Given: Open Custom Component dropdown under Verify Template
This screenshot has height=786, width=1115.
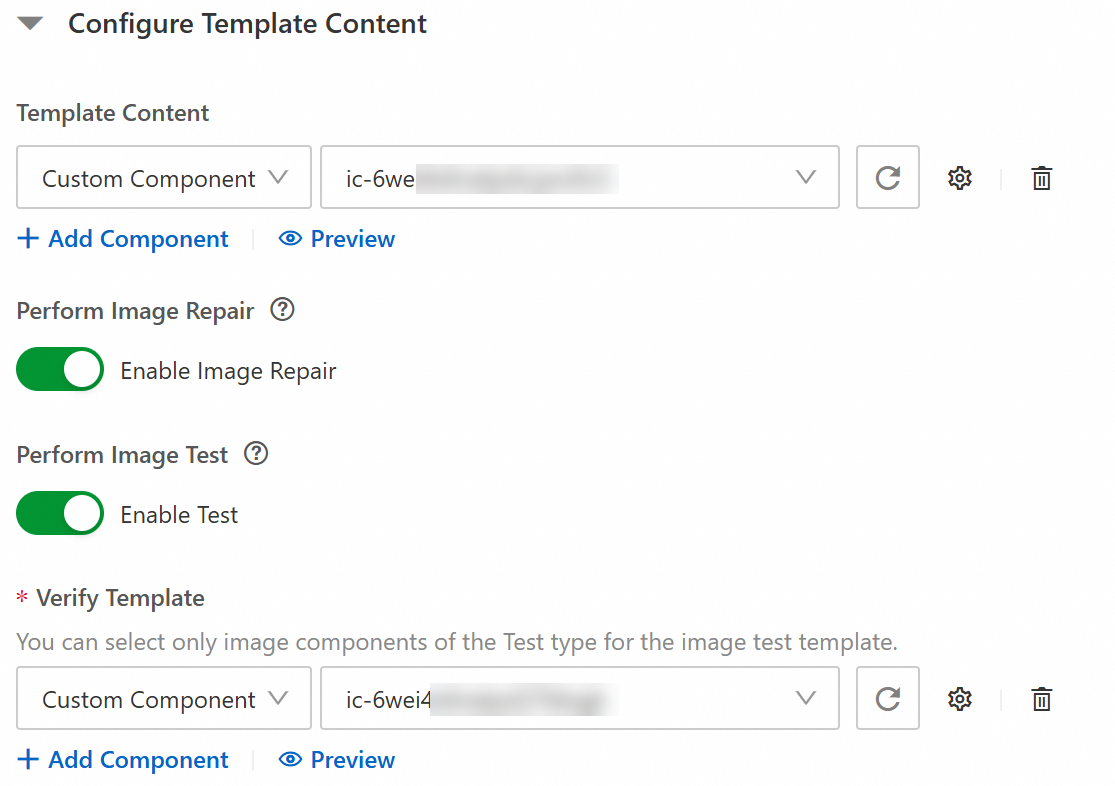Looking at the screenshot, I should pyautogui.click(x=164, y=699).
